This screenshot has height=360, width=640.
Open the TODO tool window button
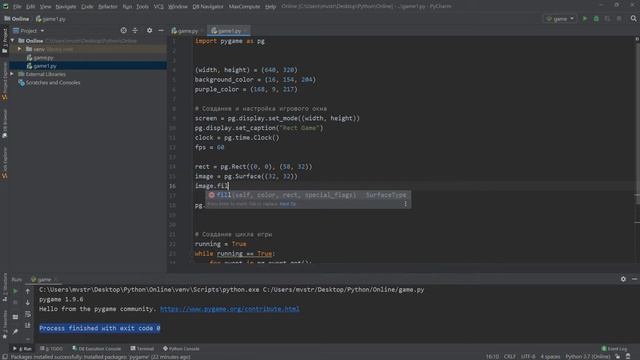(x=51, y=349)
